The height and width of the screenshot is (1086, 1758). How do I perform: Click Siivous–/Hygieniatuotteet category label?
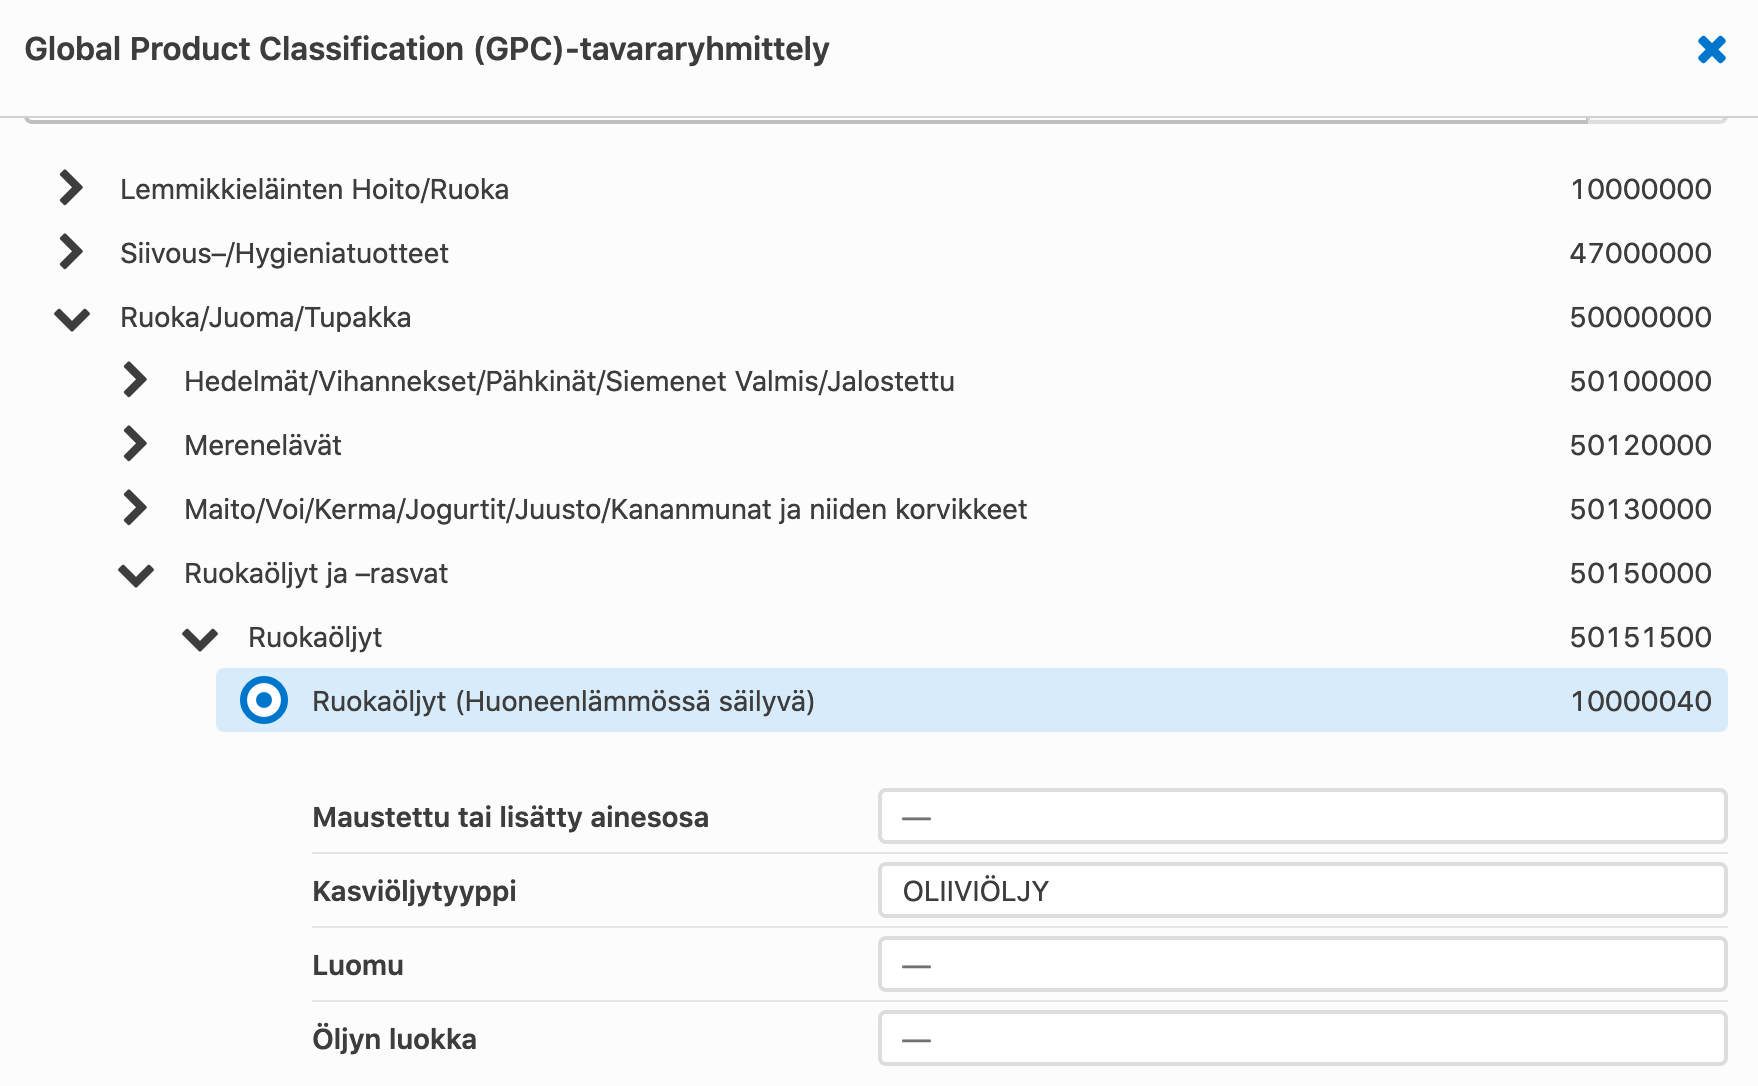(284, 253)
